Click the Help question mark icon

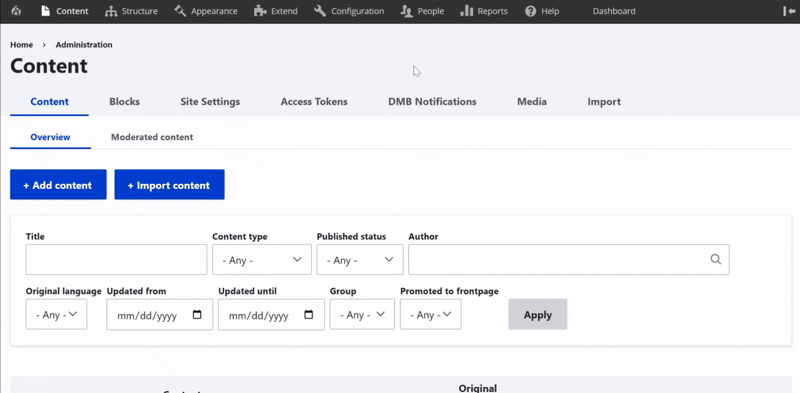click(531, 11)
